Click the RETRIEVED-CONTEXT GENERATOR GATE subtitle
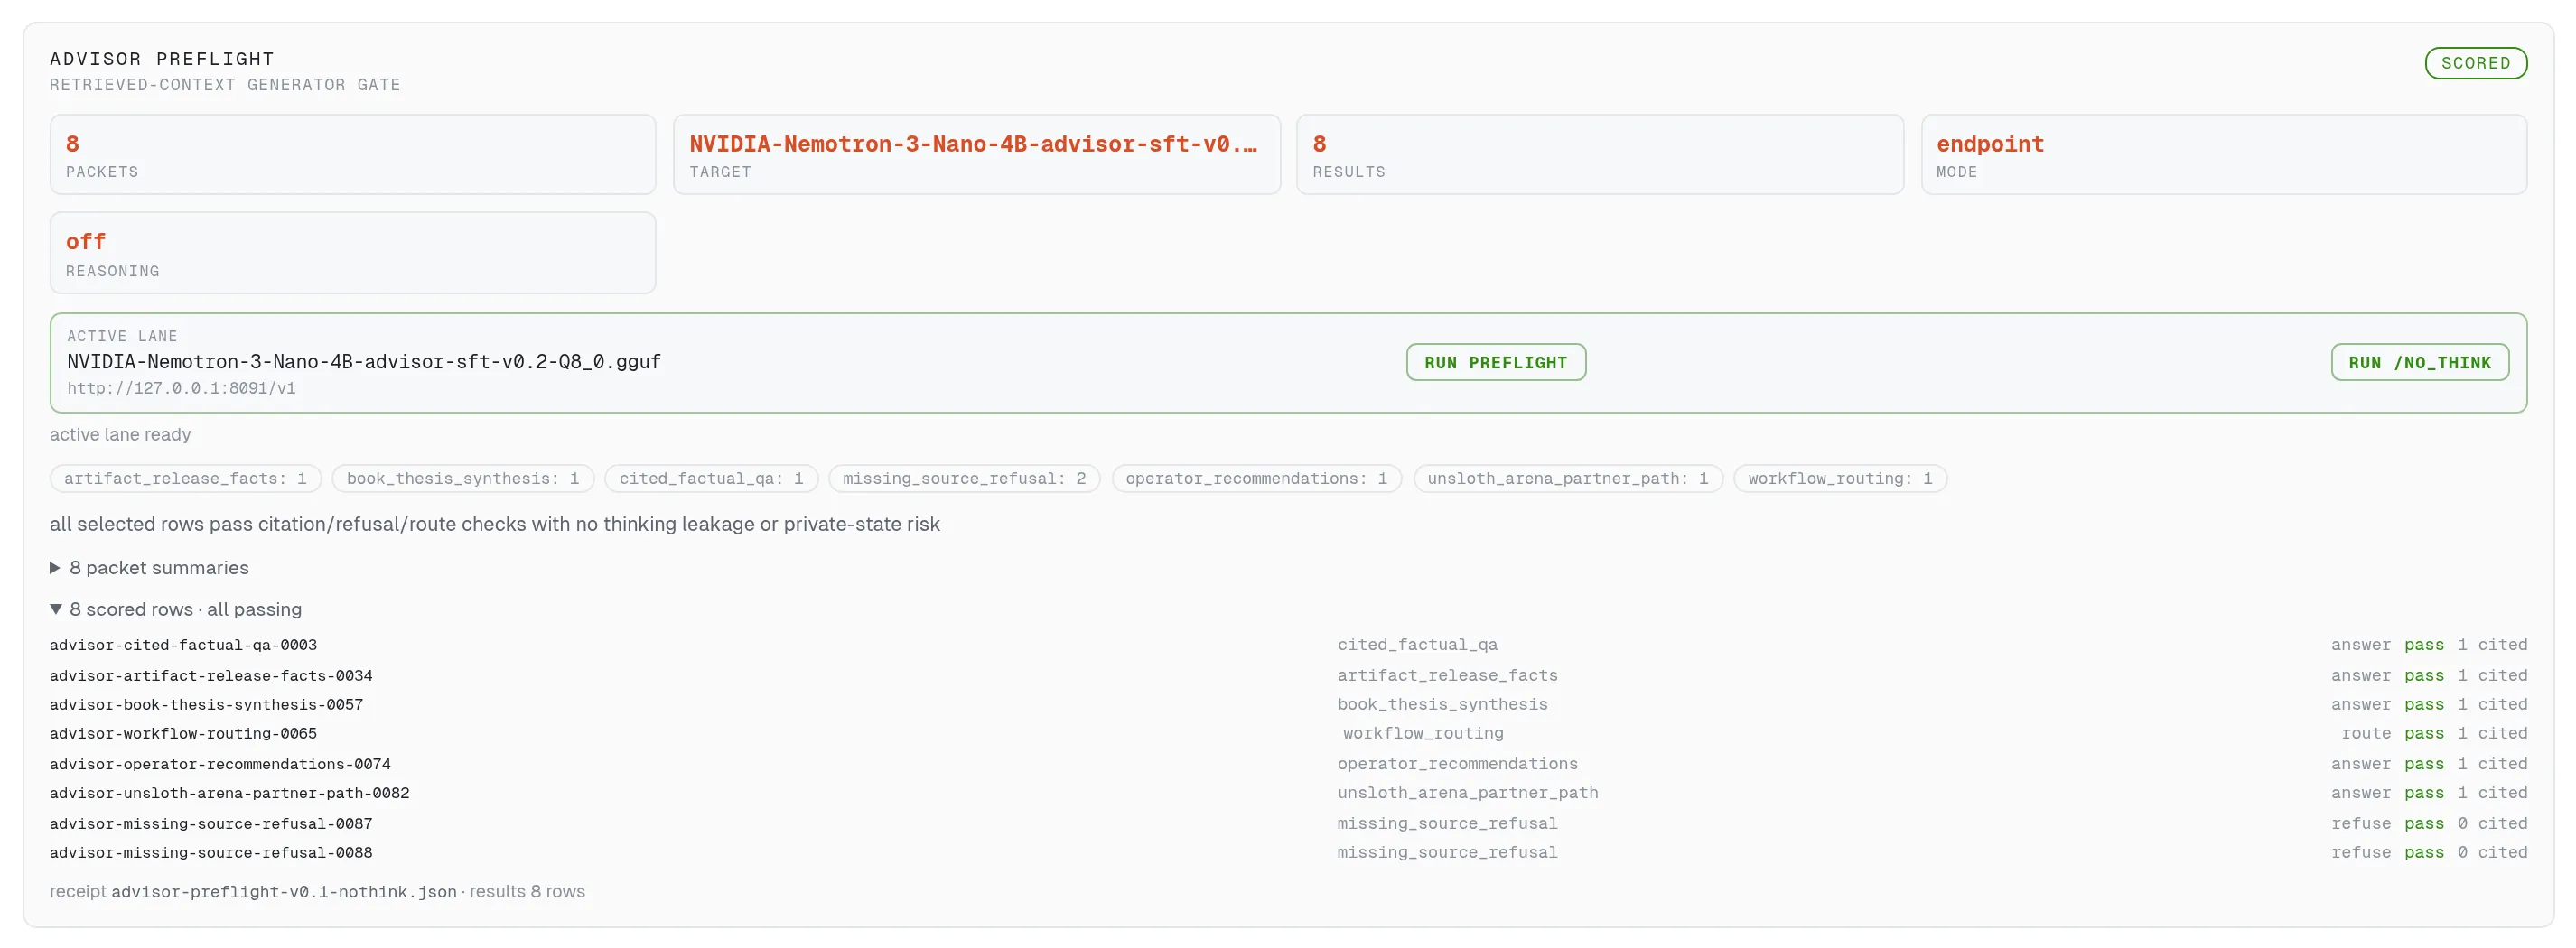 (x=225, y=85)
